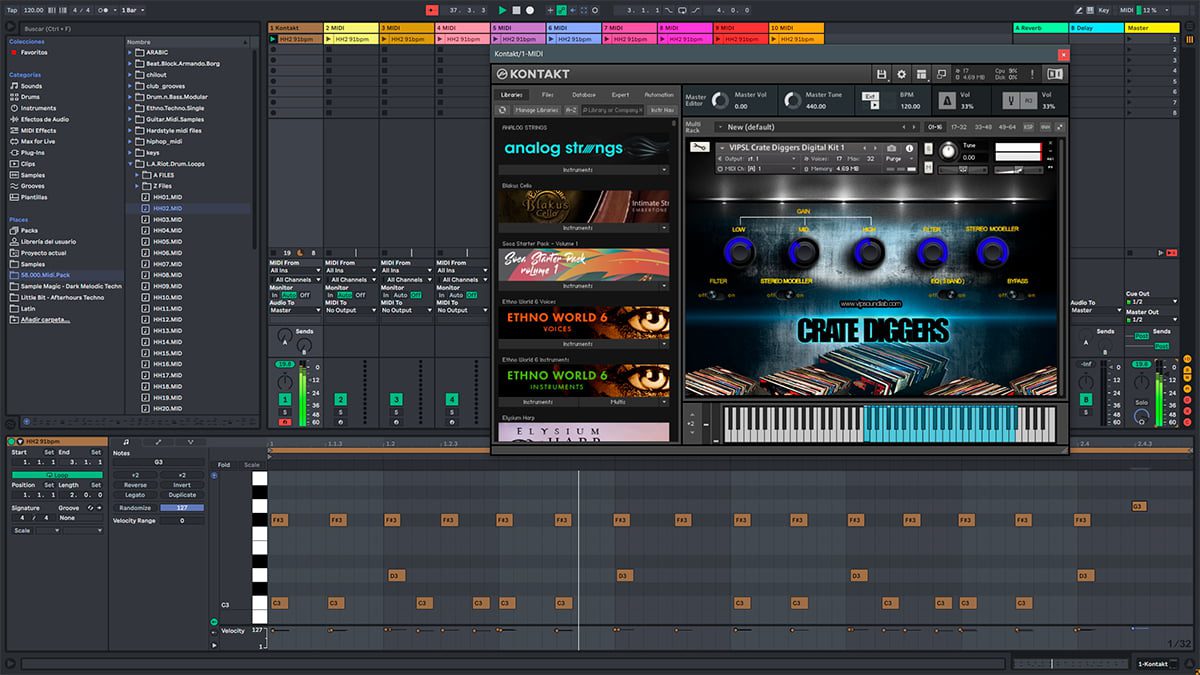Click Kontakt external sync play icon
Image resolution: width=1200 pixels, height=675 pixels.
point(875,104)
